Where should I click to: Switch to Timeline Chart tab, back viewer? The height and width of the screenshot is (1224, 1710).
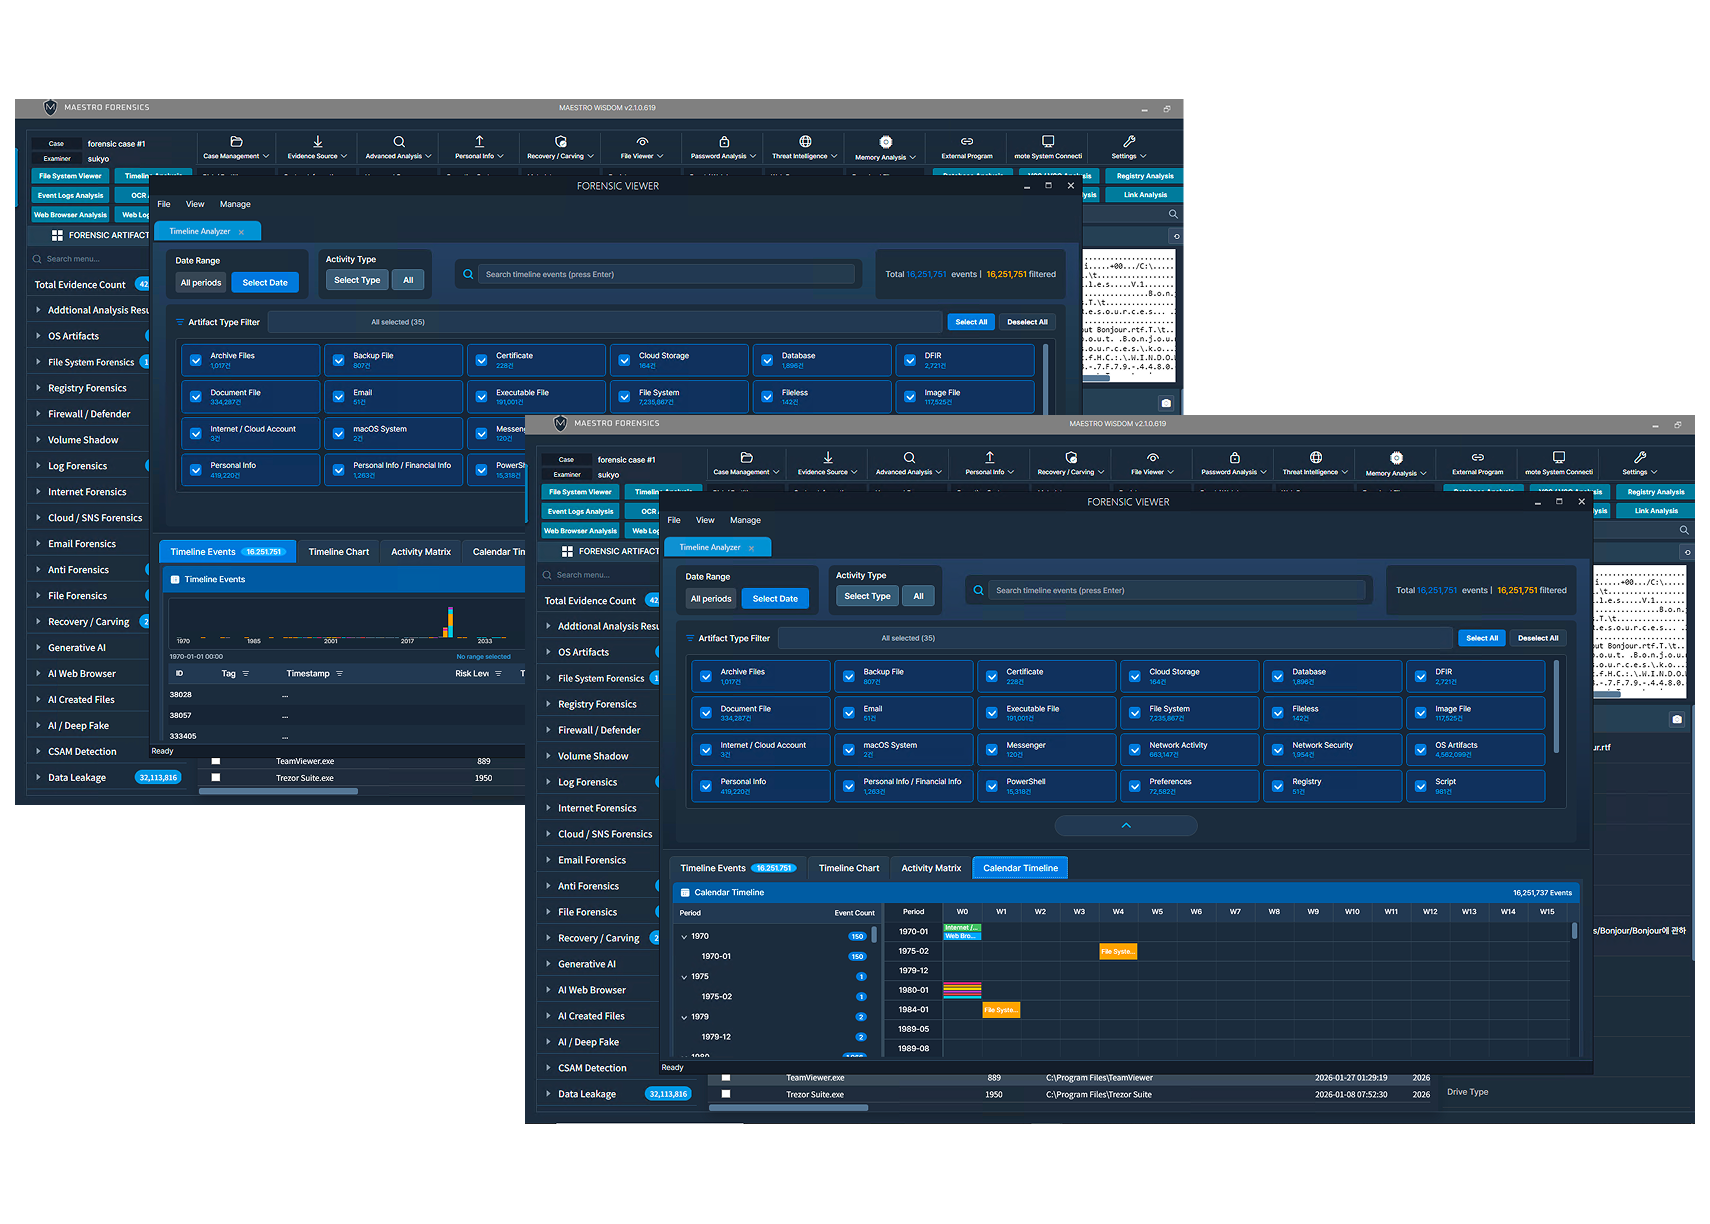339,552
